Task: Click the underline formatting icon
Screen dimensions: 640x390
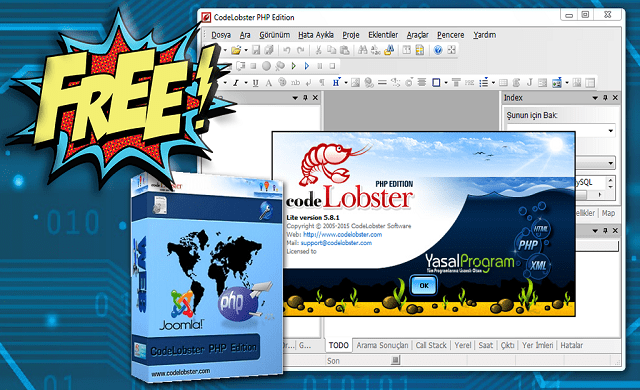Action: coord(256,83)
